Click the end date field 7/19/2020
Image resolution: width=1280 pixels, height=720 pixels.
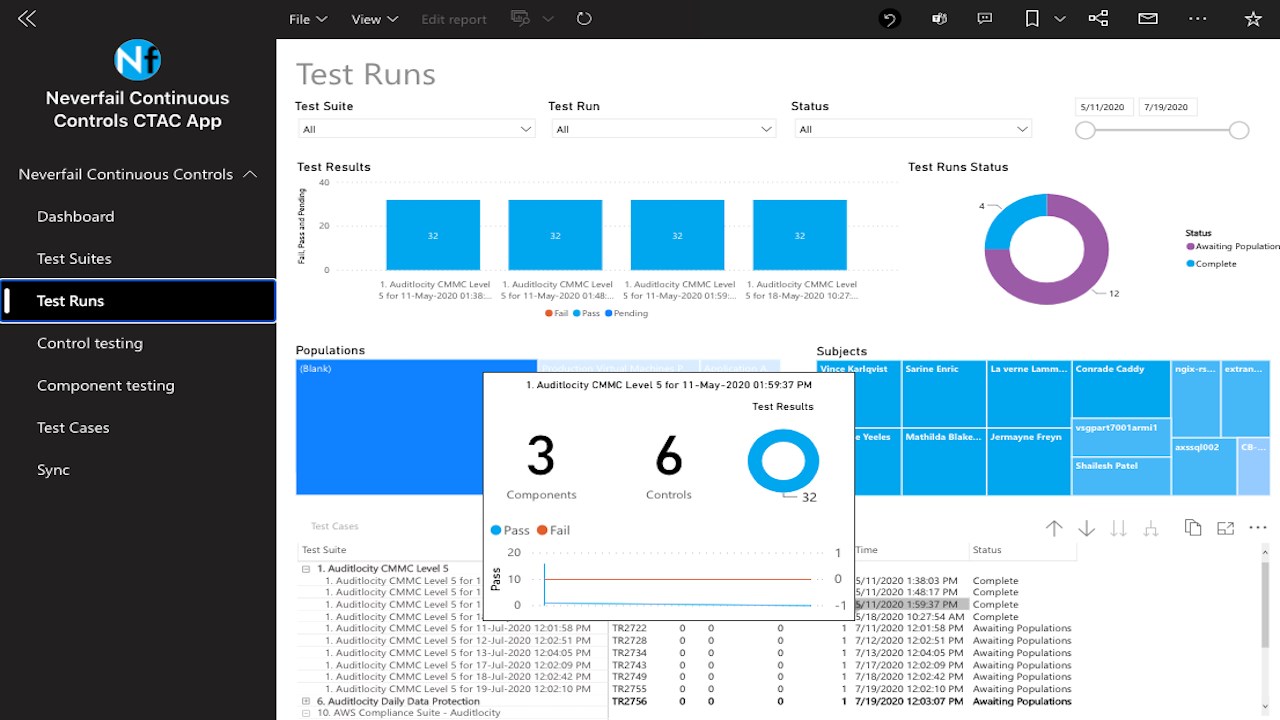point(1167,107)
